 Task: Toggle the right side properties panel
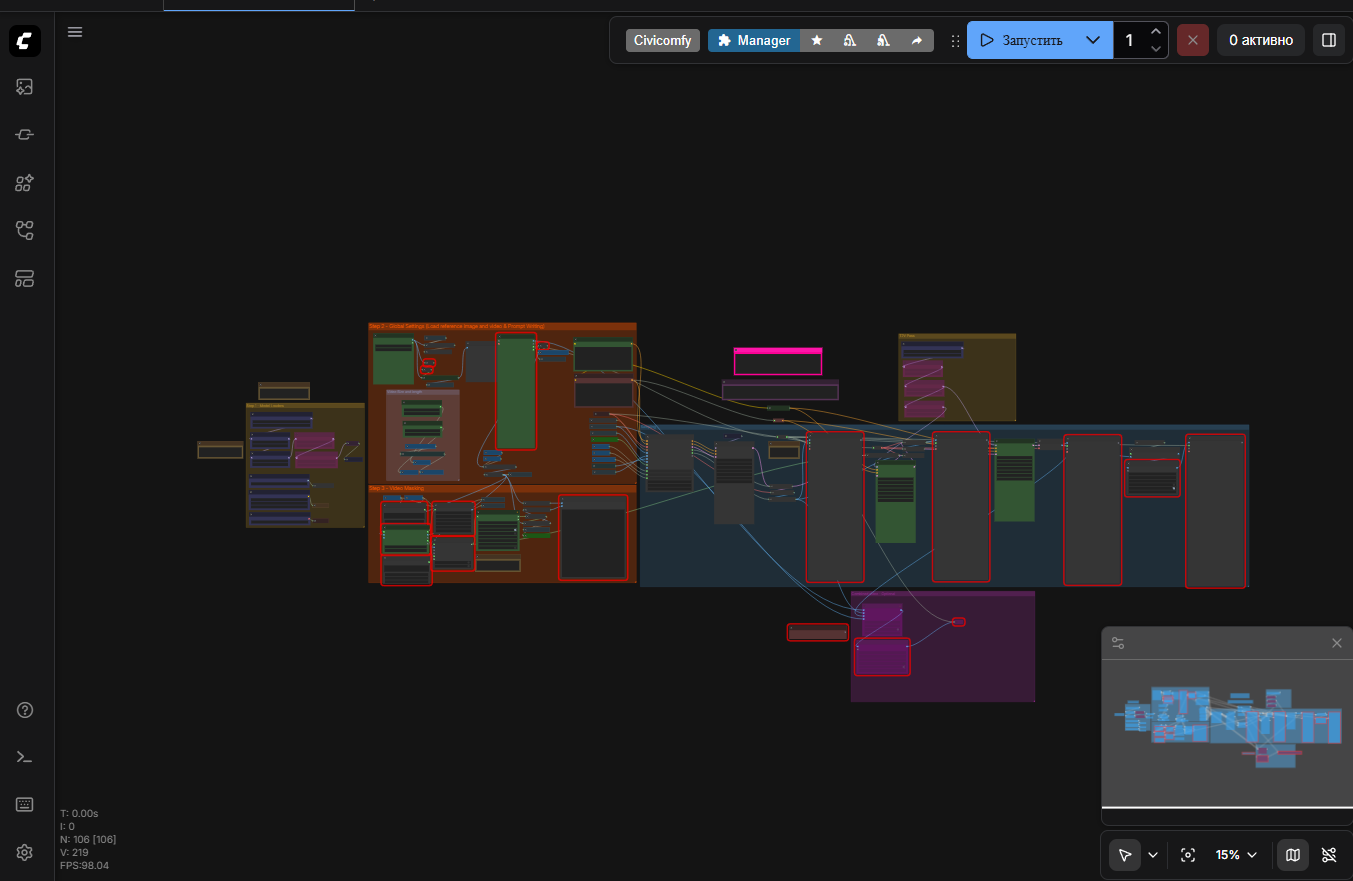pyautogui.click(x=1329, y=40)
